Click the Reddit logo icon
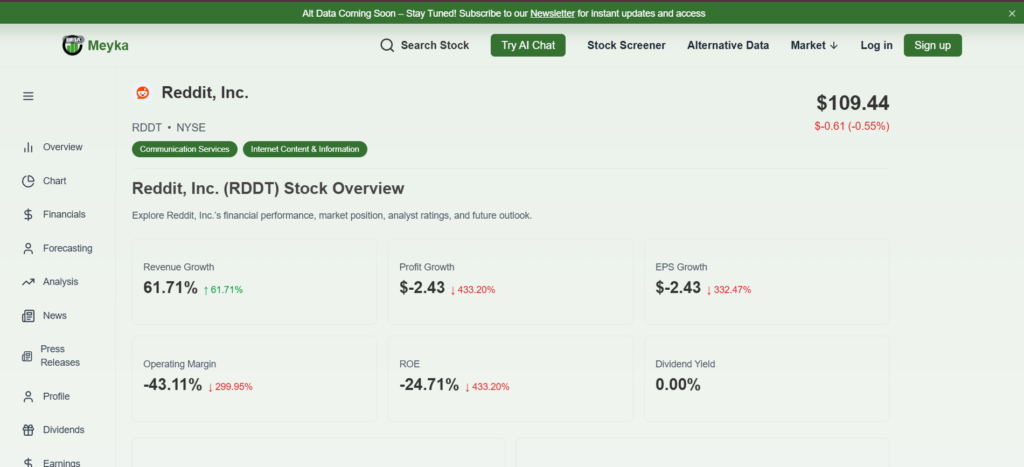Screen dimensions: 1024x467 [x=142, y=93]
